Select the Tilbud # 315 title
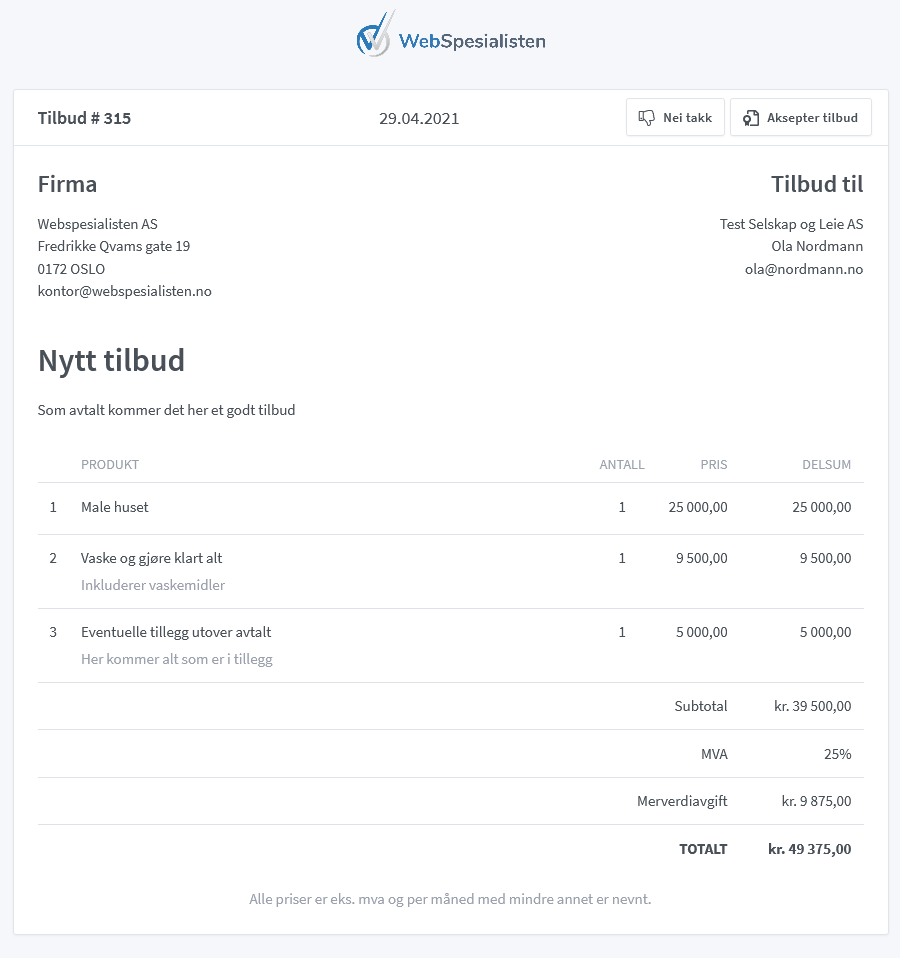 pos(84,118)
